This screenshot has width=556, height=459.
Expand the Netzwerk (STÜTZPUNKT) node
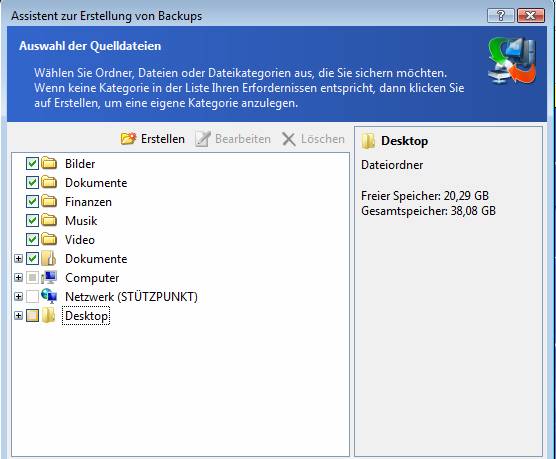click(x=18, y=296)
